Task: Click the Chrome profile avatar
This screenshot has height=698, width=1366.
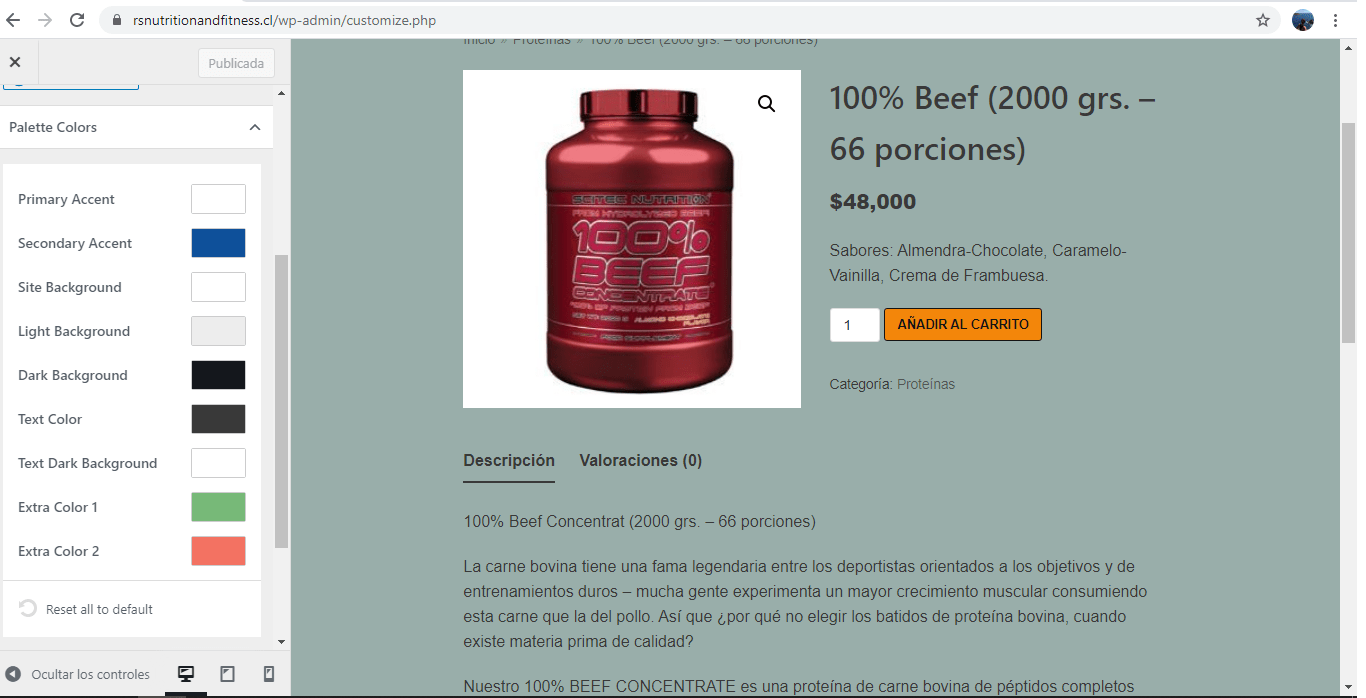Action: tap(1302, 20)
